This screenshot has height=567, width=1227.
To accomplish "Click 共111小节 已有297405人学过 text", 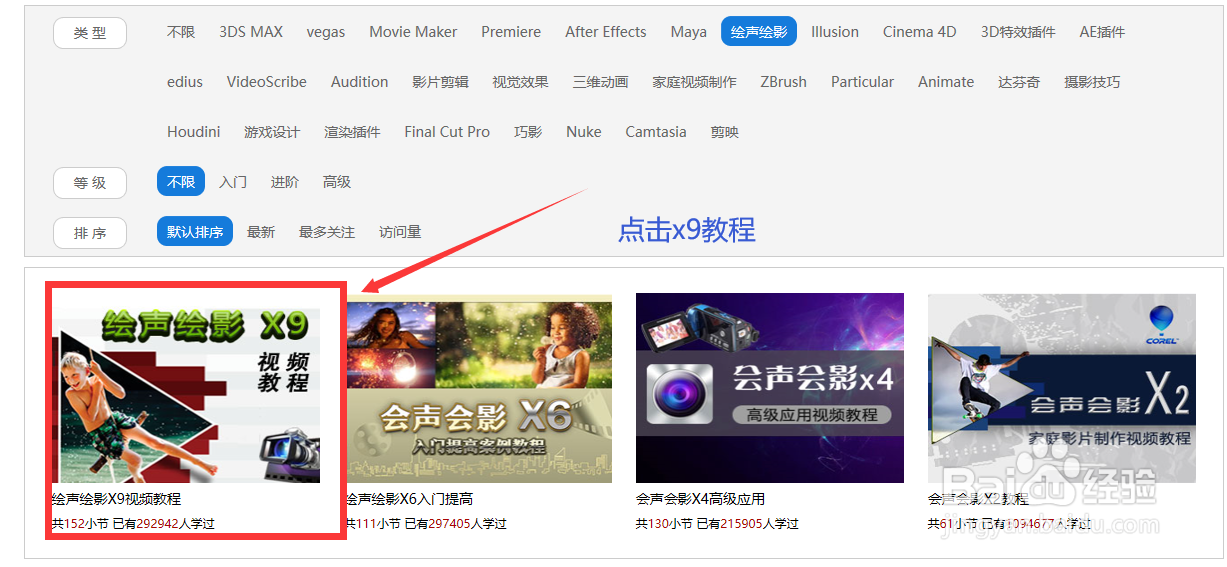I will 426,523.
